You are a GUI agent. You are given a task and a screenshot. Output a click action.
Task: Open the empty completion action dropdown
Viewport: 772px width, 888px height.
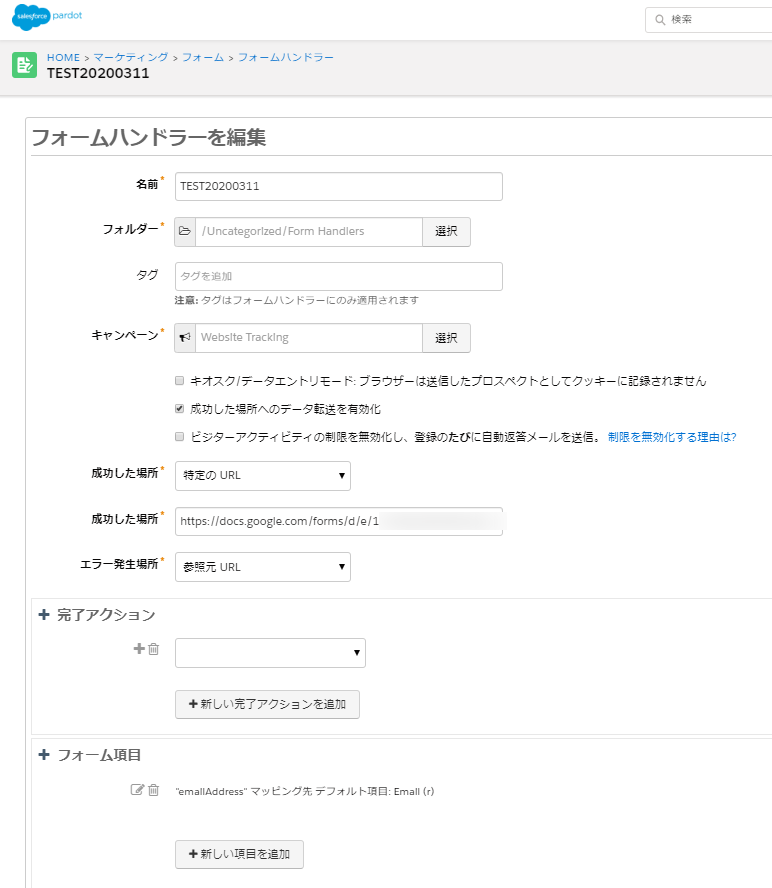[270, 653]
